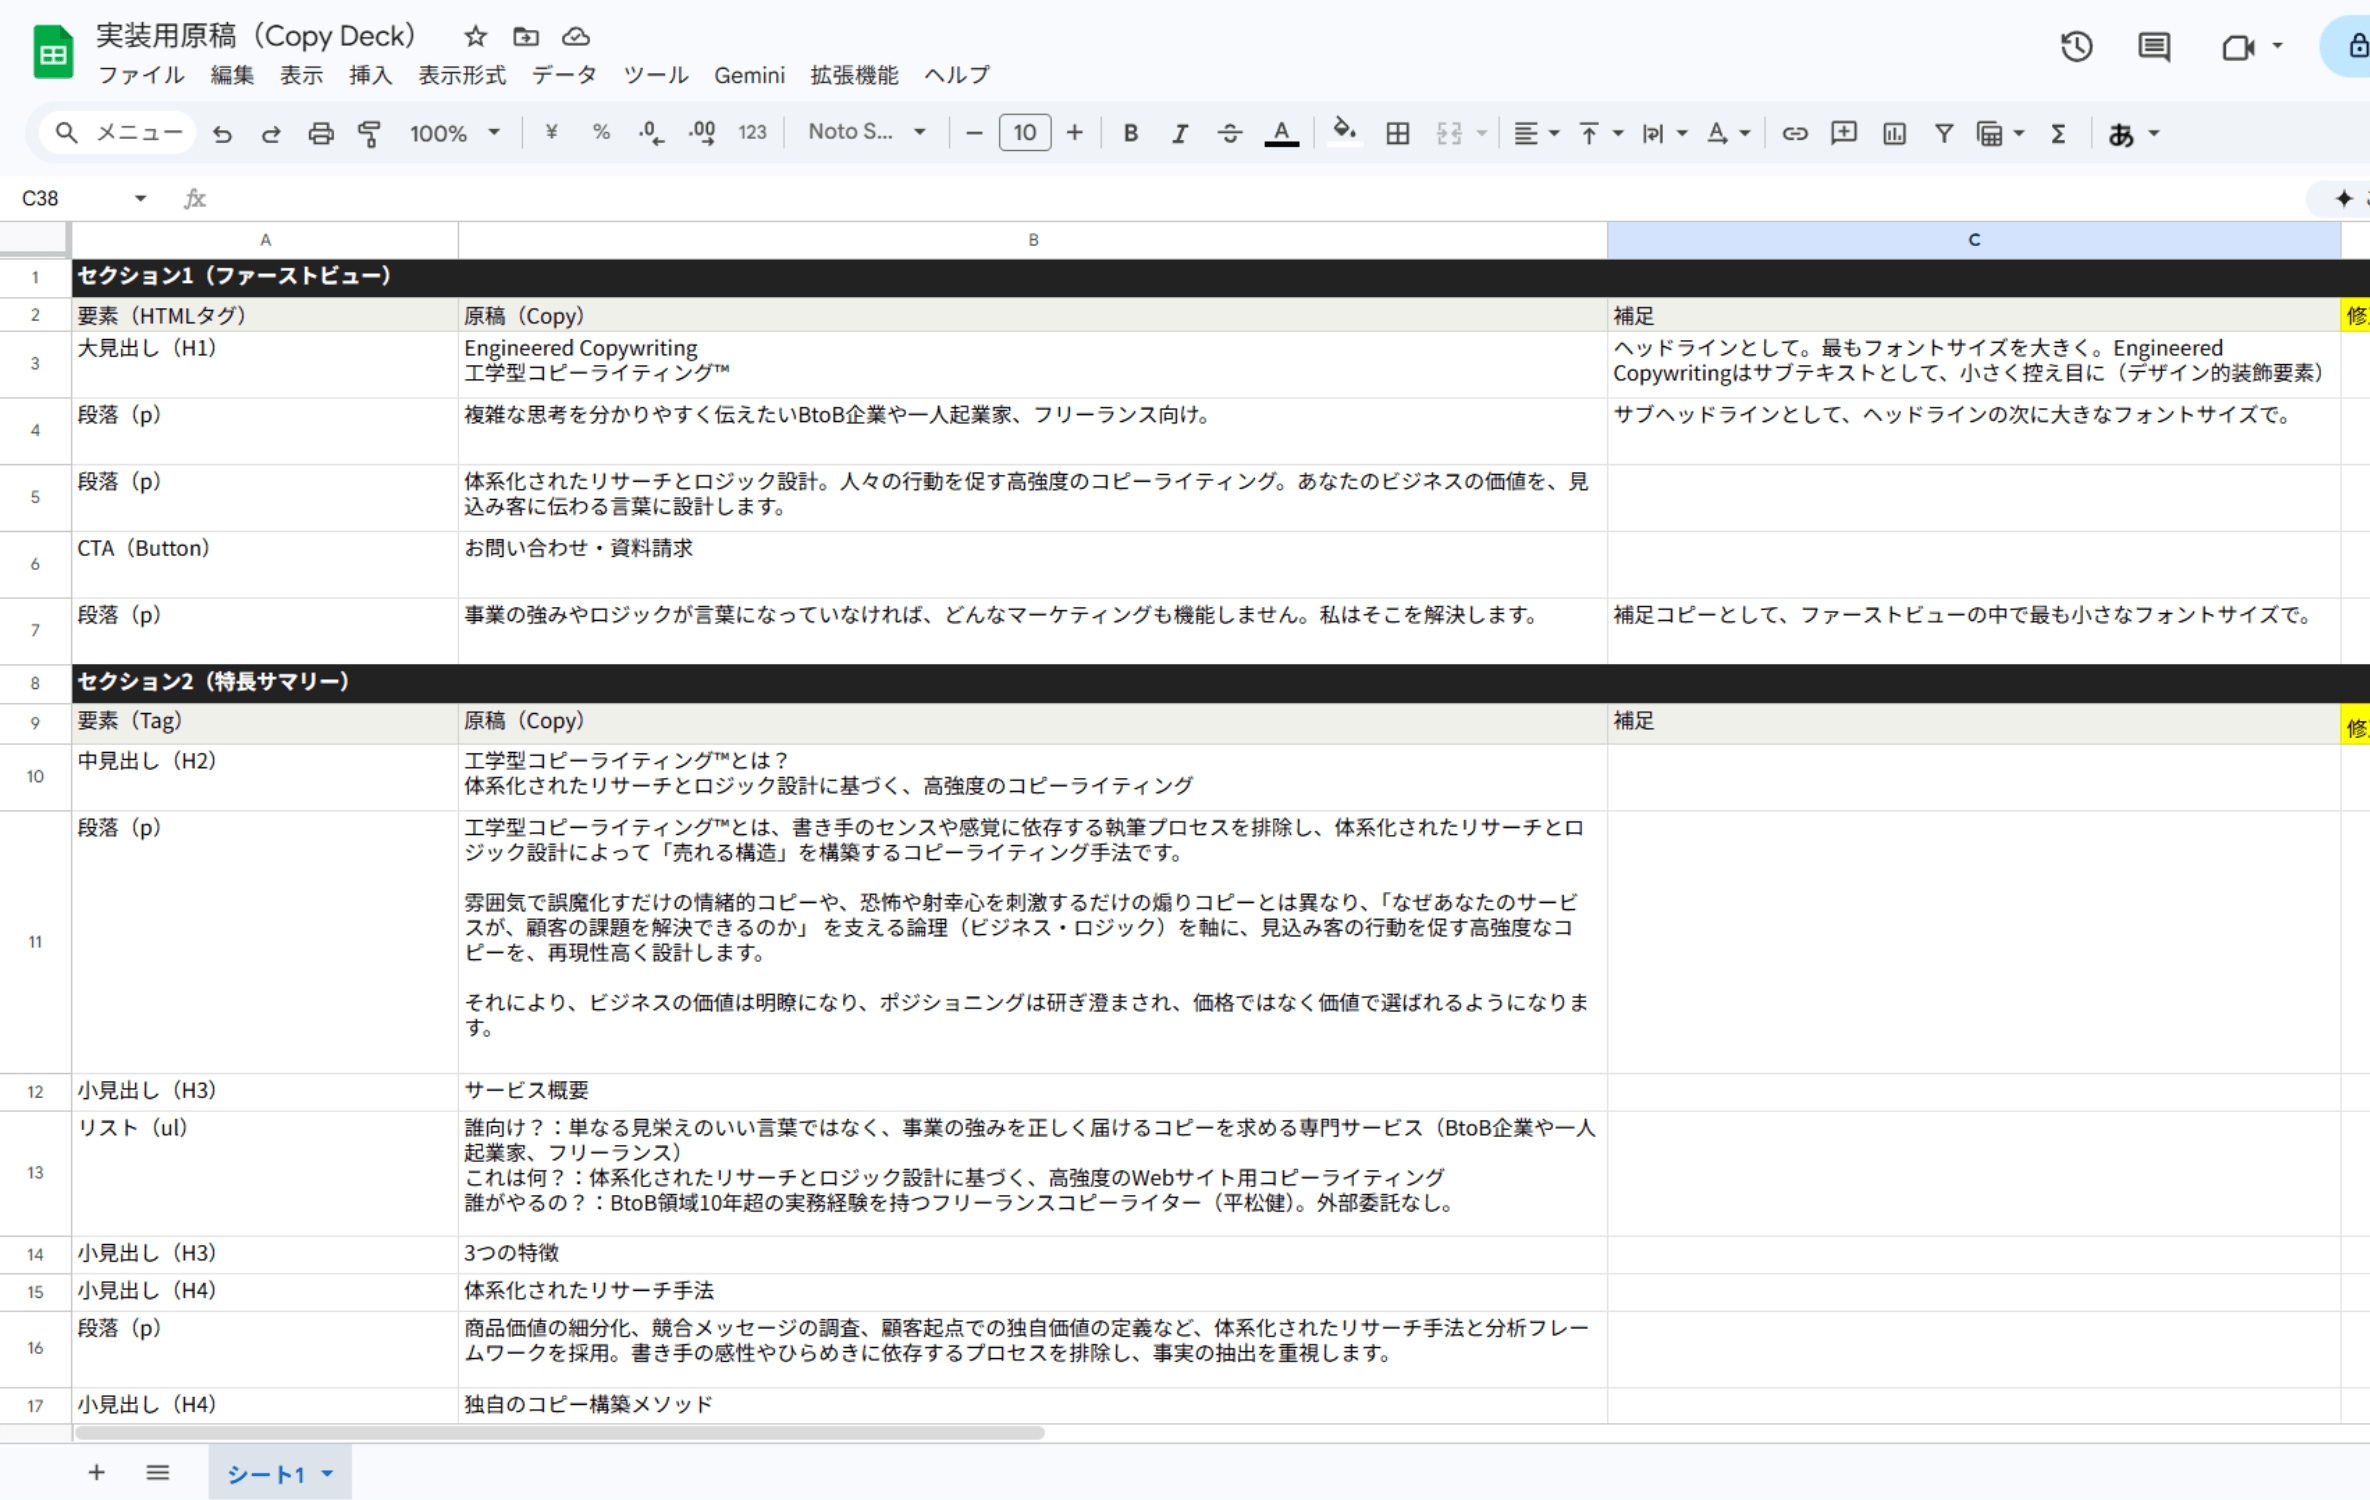The image size is (2370, 1500).
Task: Click the font size input field
Action: click(x=1024, y=133)
